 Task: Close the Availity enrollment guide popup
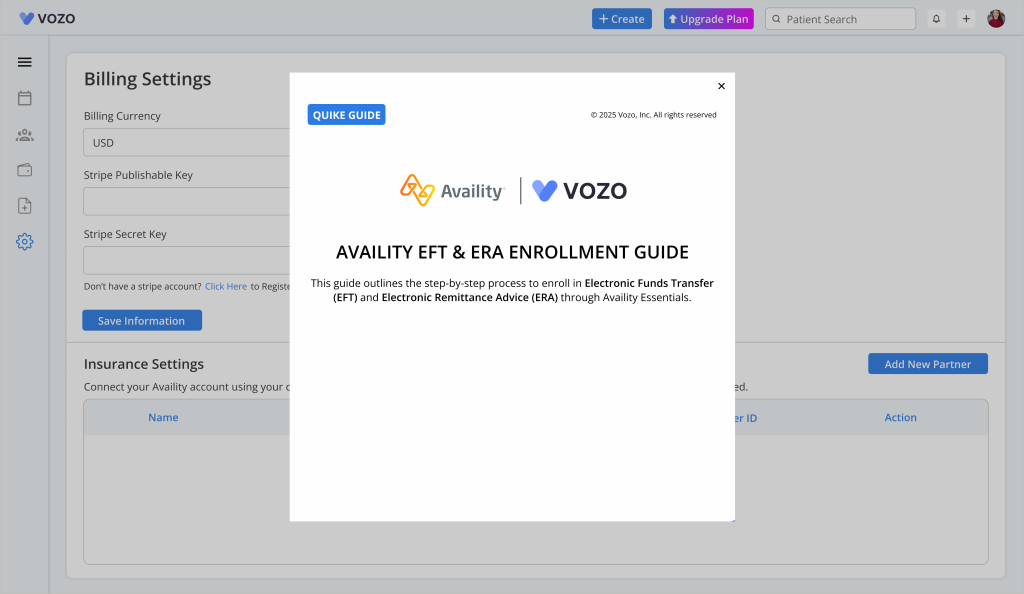[721, 86]
